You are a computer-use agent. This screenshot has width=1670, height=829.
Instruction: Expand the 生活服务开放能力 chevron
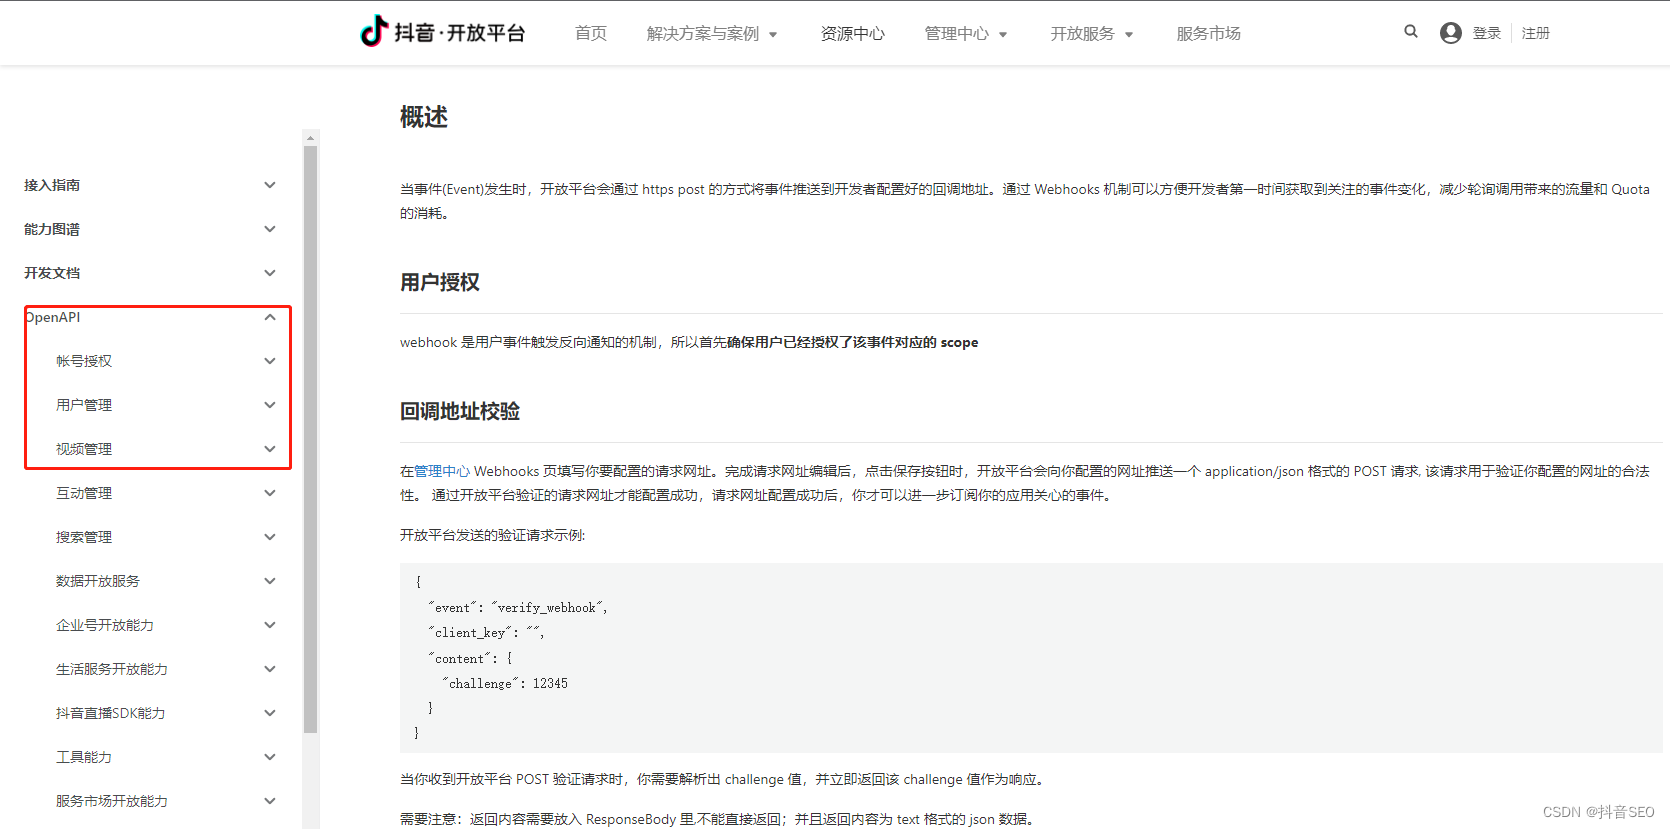pos(270,669)
